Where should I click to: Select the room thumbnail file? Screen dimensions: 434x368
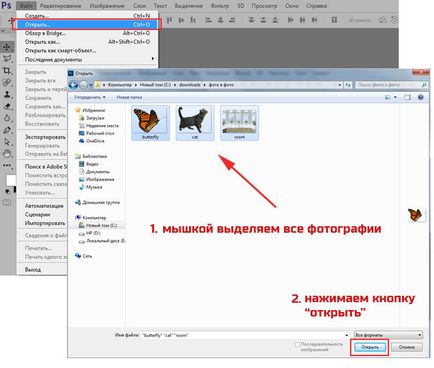pyautogui.click(x=239, y=123)
